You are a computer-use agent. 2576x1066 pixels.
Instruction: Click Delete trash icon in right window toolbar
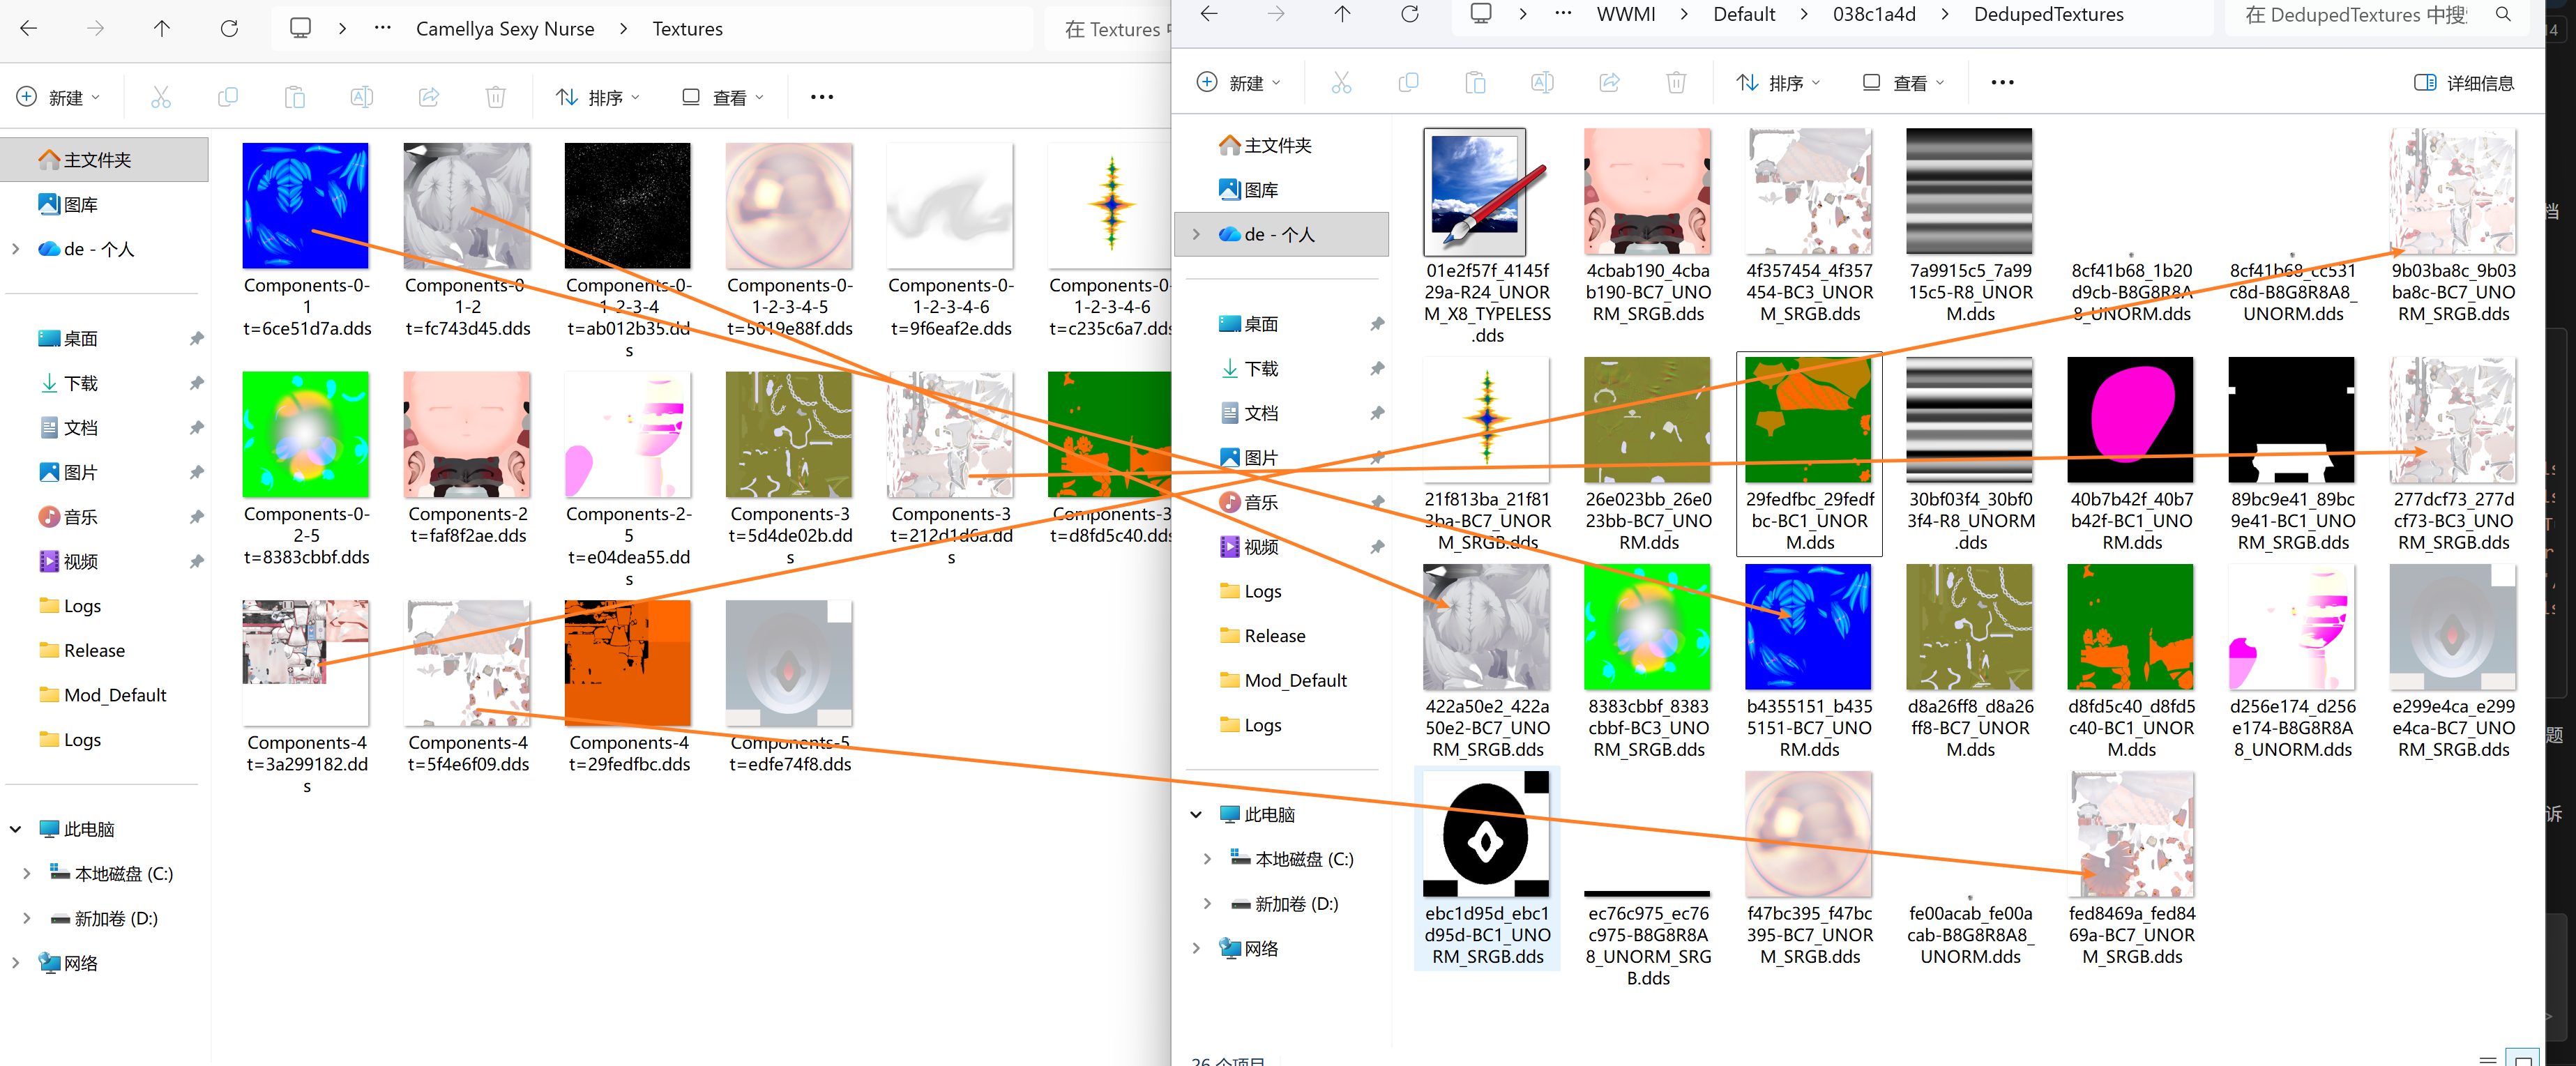pyautogui.click(x=1676, y=83)
